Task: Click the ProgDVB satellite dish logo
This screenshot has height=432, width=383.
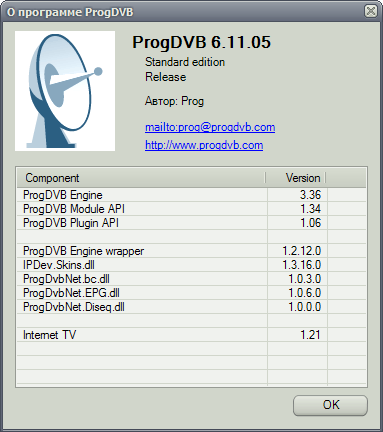Action: tap(65, 91)
